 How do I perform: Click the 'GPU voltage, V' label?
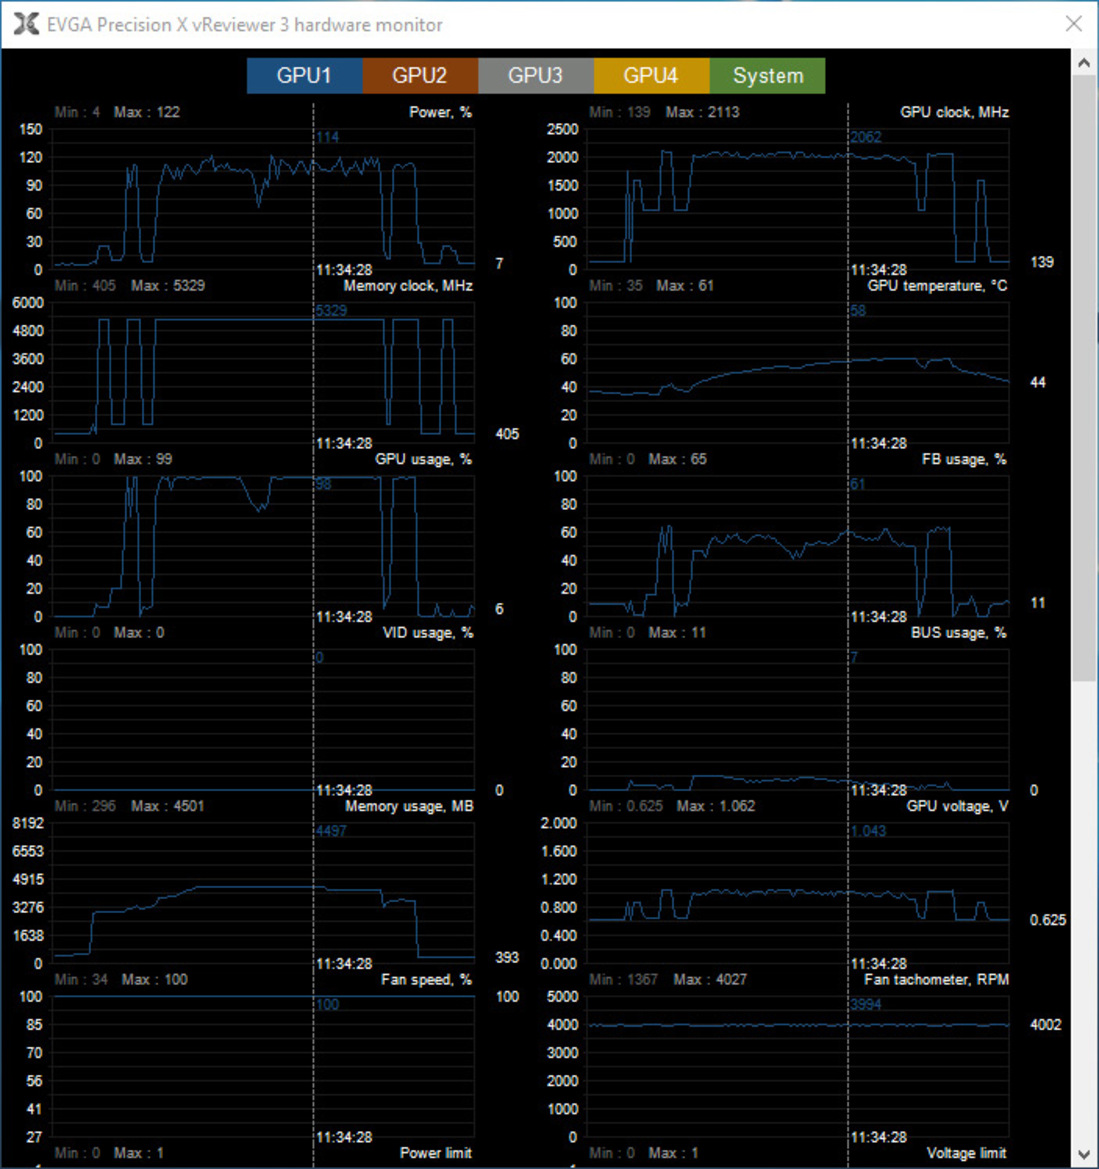(x=957, y=807)
